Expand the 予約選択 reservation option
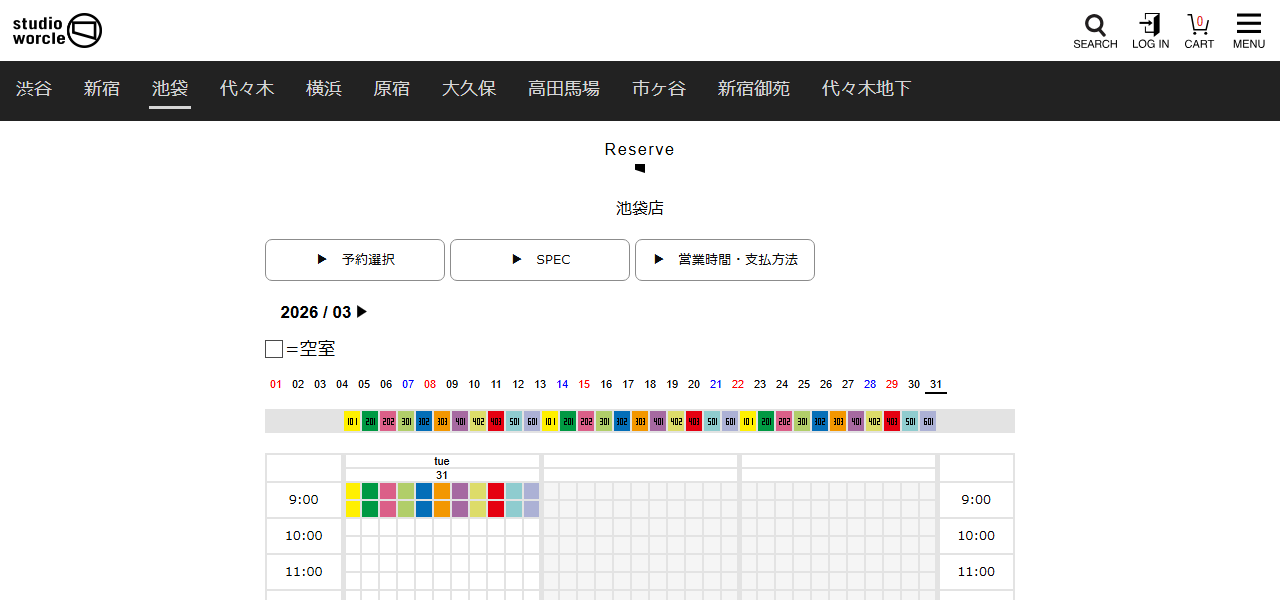 (354, 259)
